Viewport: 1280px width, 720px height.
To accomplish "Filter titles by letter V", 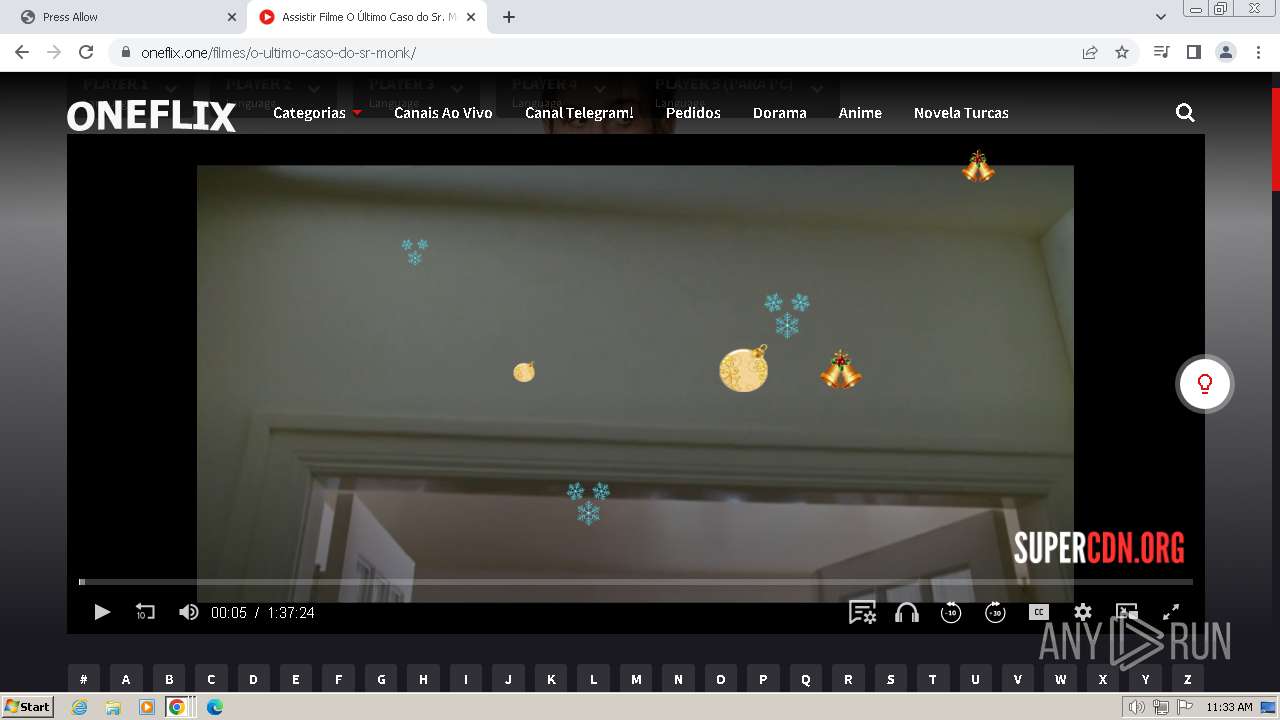I will tap(1018, 679).
